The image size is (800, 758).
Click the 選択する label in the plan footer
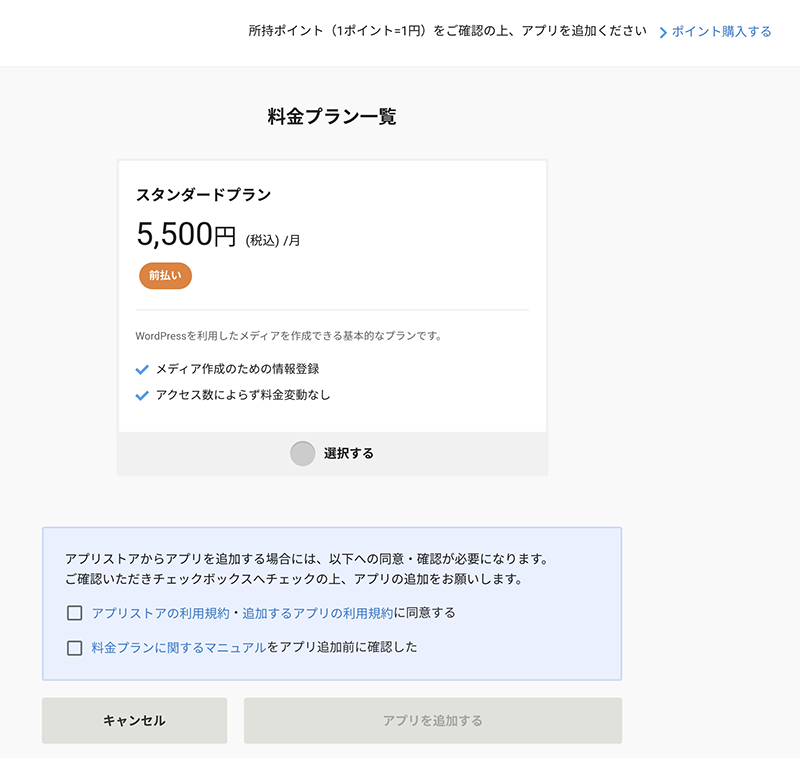pyautogui.click(x=348, y=453)
